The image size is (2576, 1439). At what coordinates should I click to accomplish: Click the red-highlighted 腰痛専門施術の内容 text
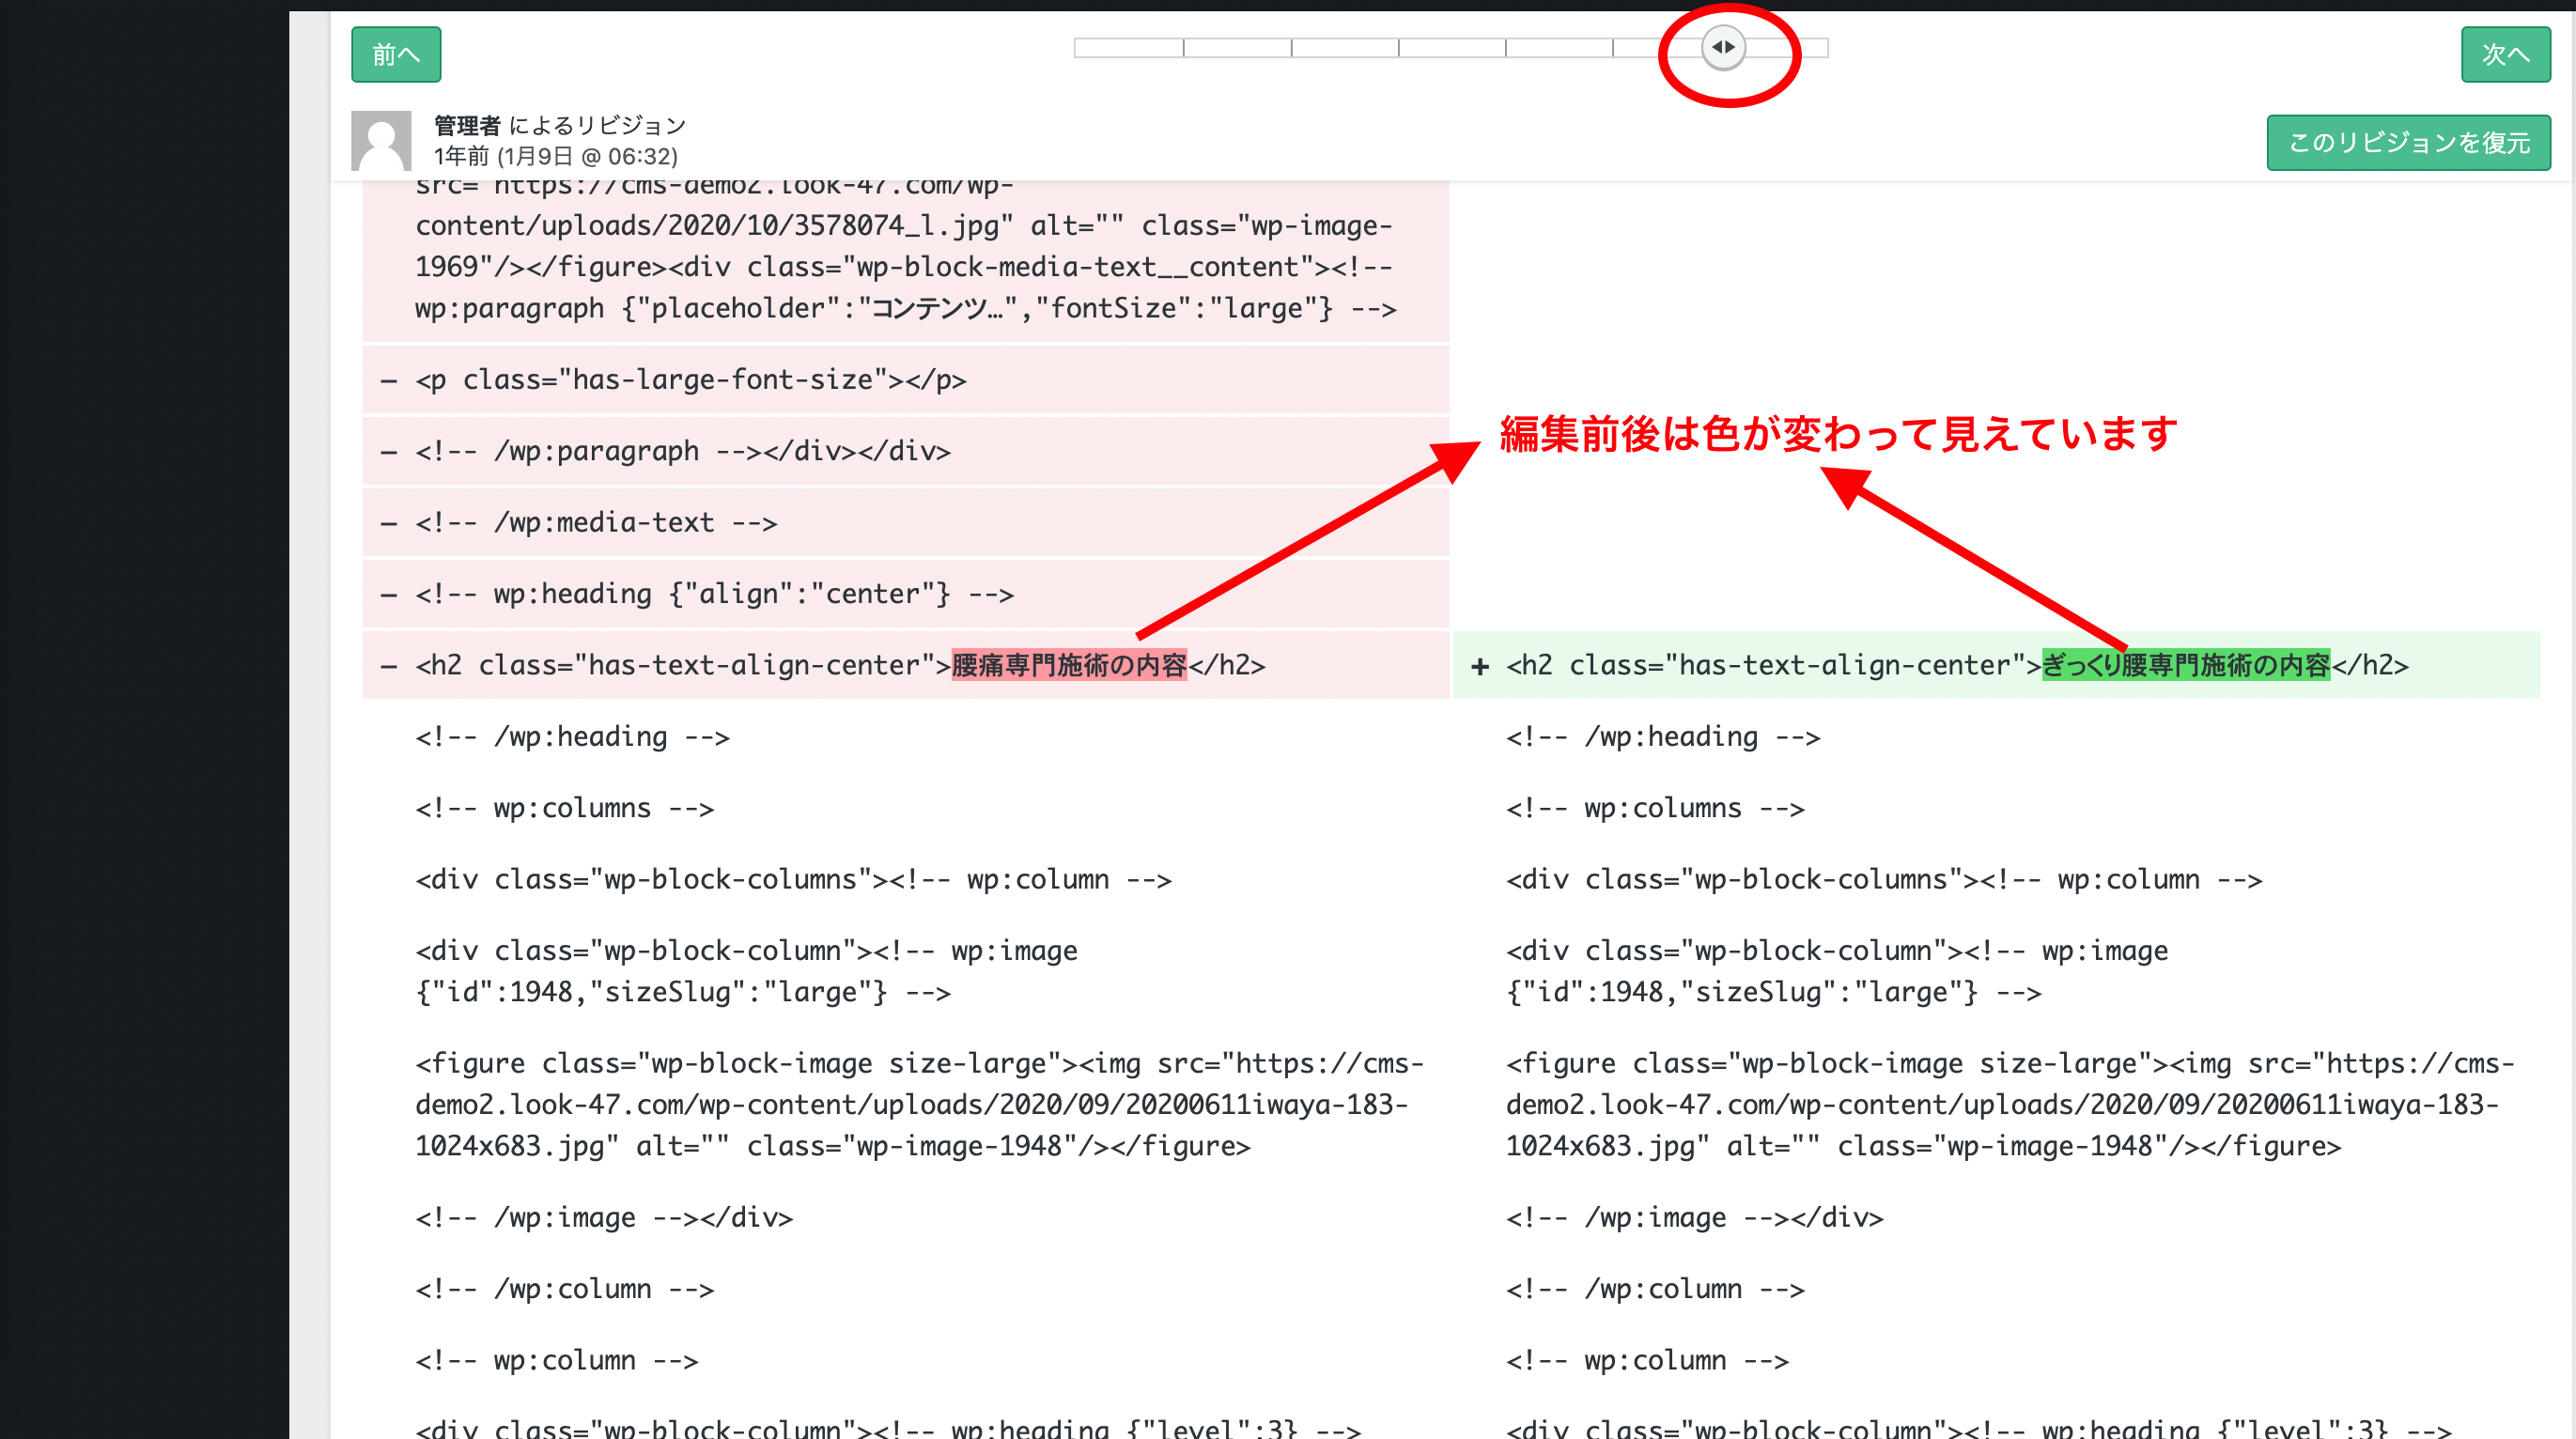tap(1068, 665)
